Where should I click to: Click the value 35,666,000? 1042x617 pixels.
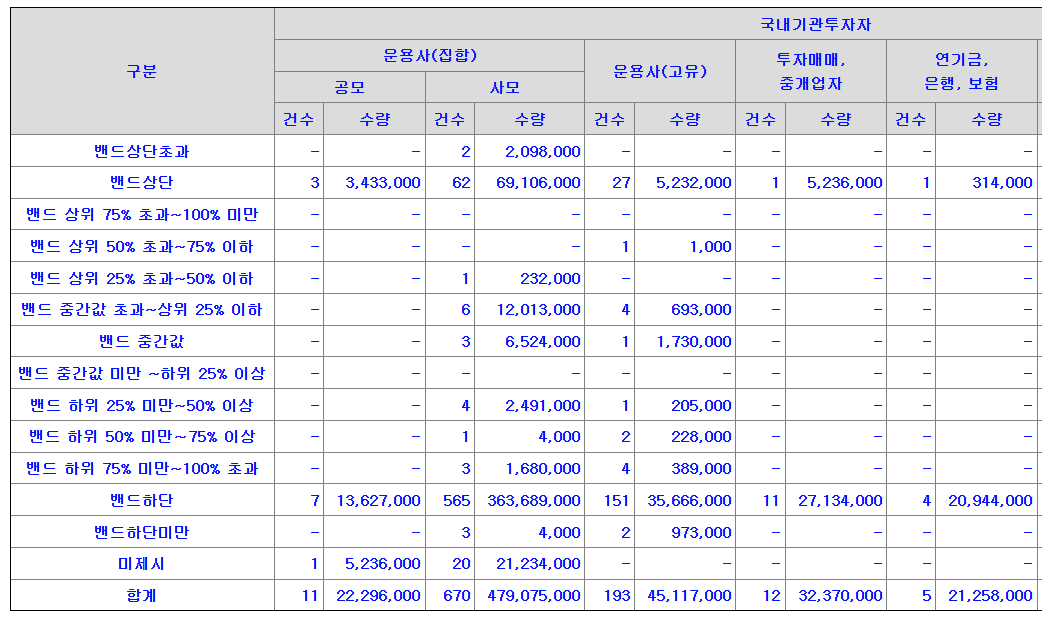coord(690,501)
